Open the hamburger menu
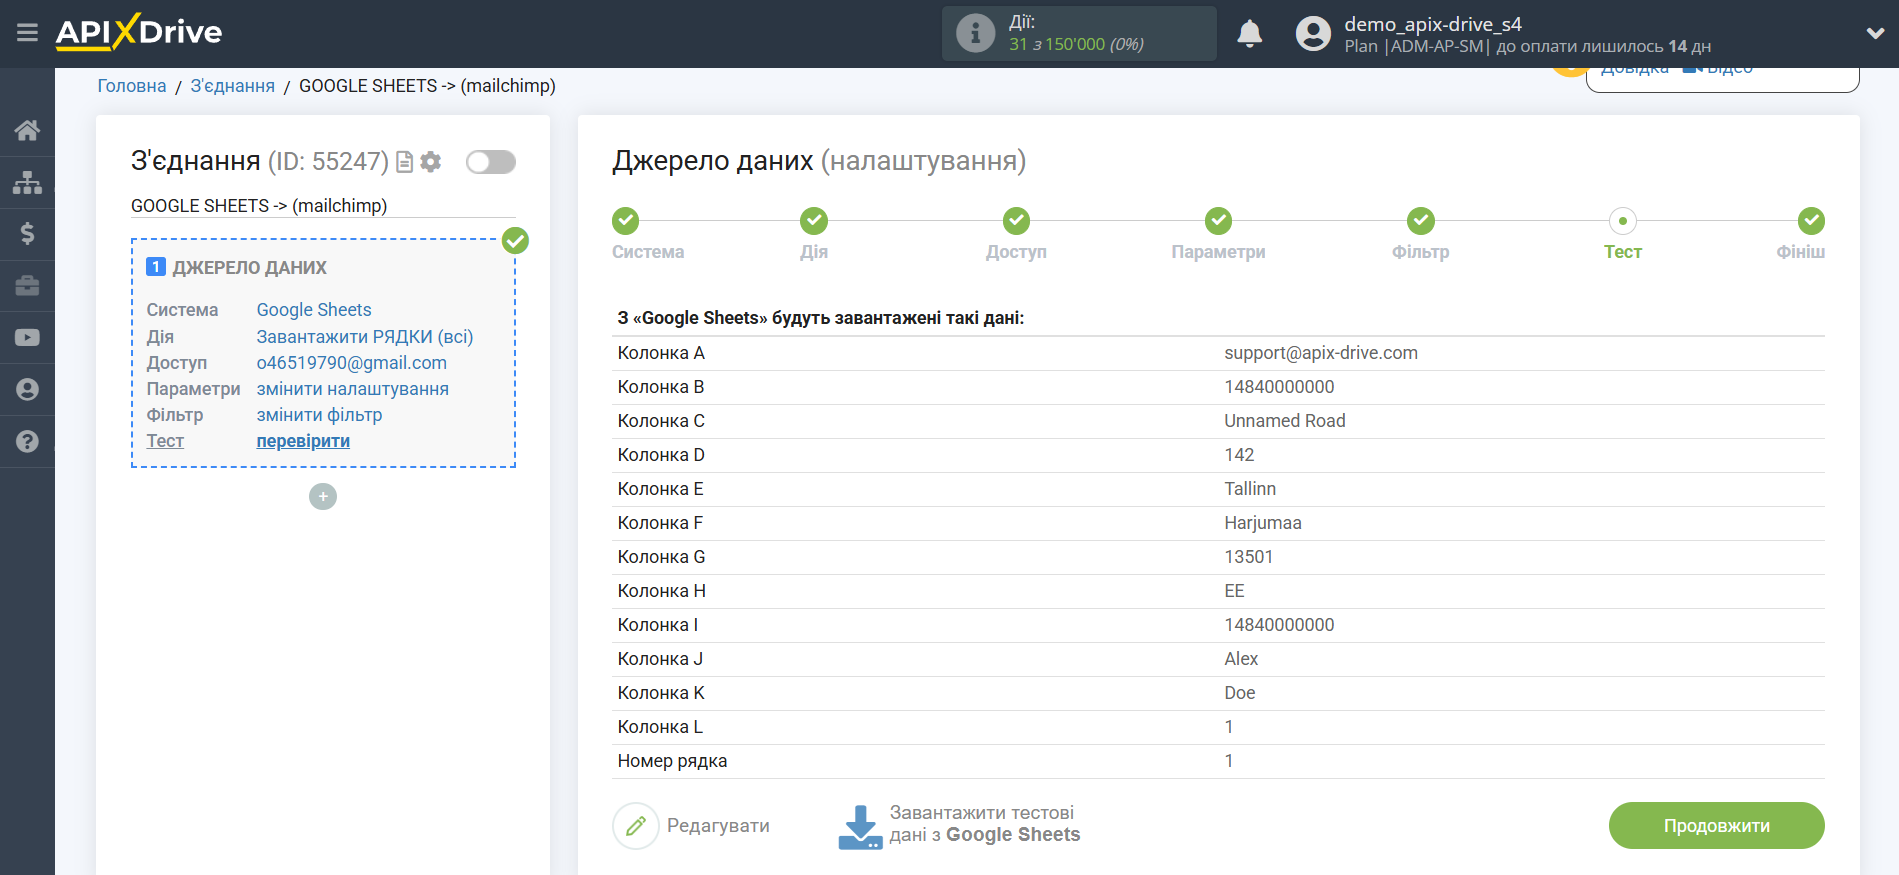The height and width of the screenshot is (875, 1899). (x=27, y=33)
